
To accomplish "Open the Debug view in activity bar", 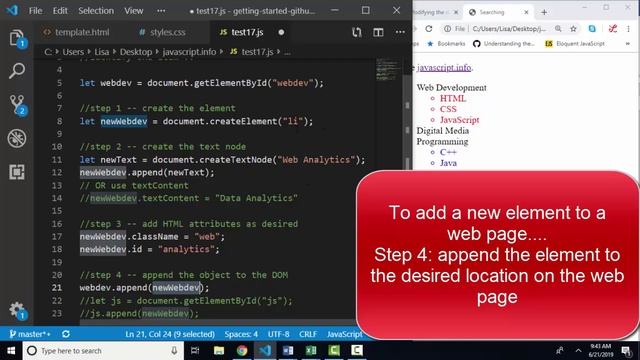I will [17, 138].
